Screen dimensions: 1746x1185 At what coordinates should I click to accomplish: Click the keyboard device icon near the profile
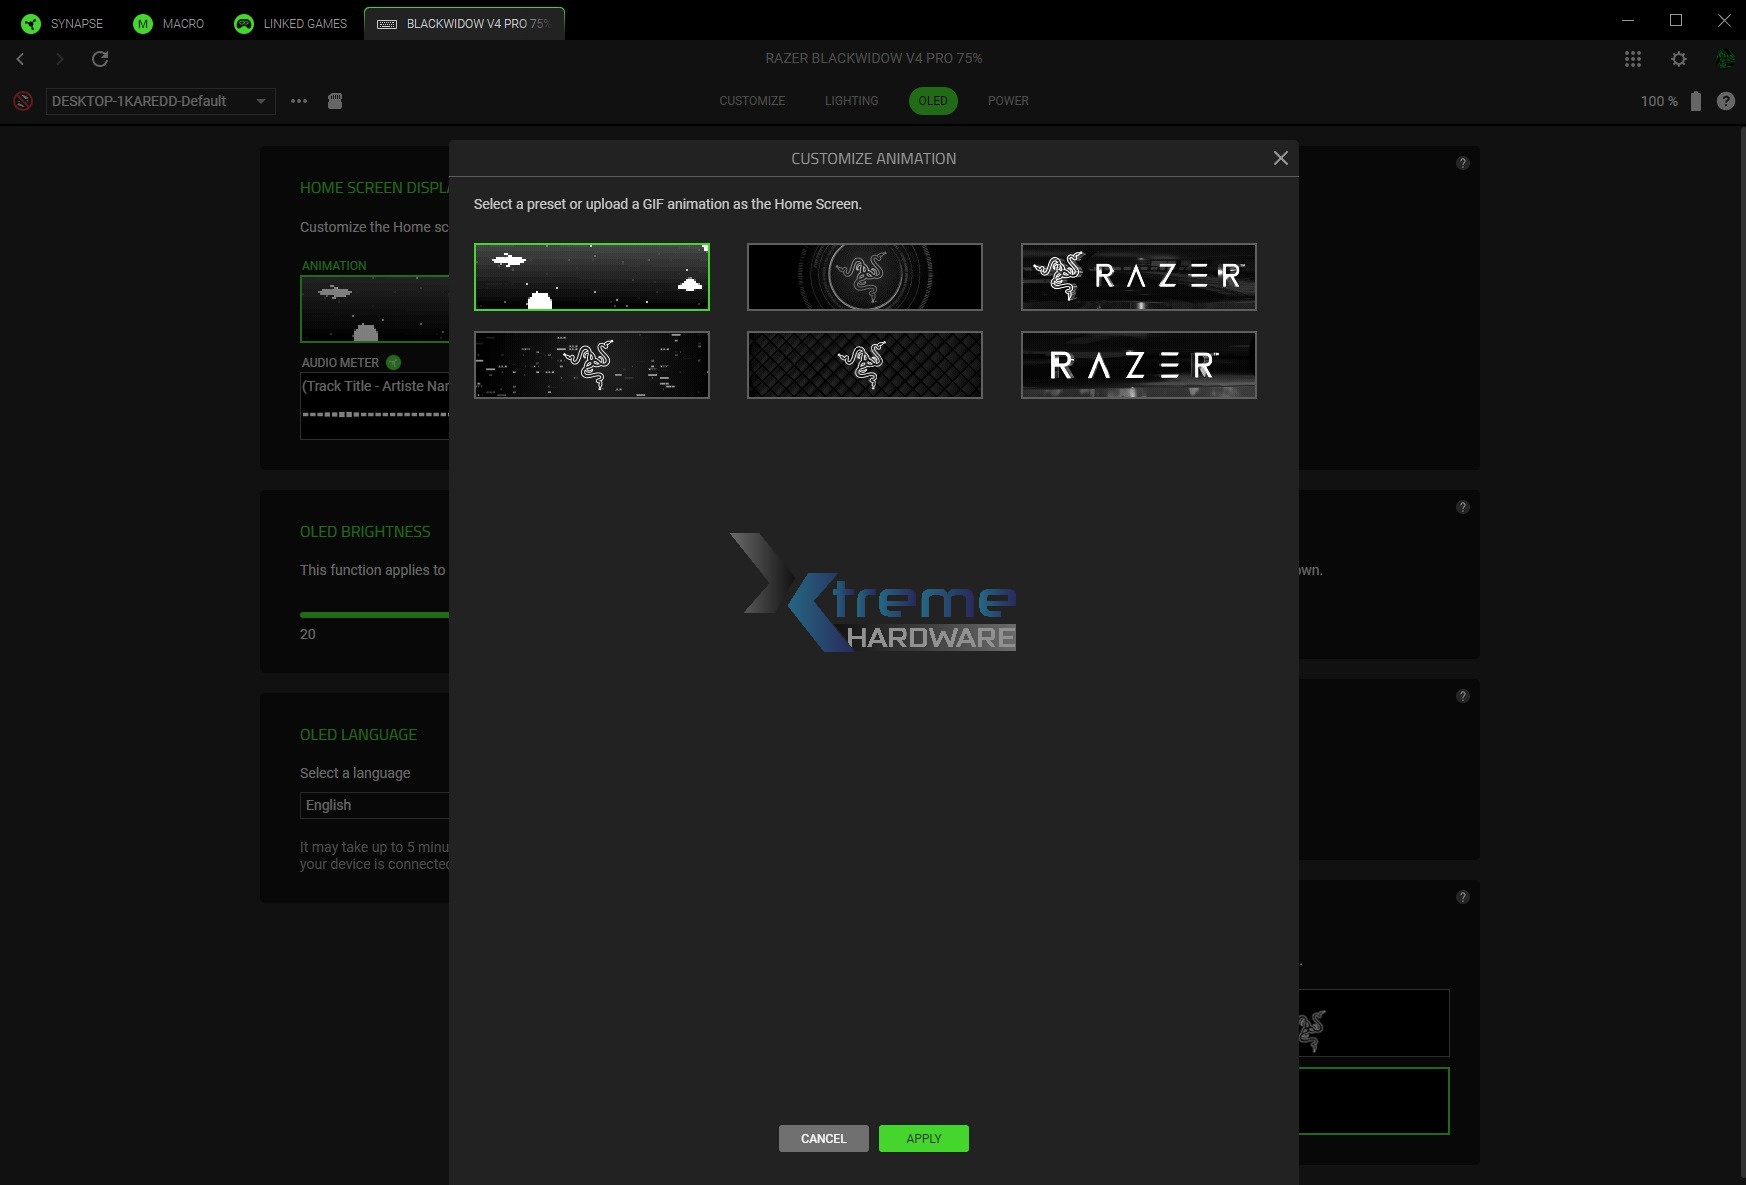[334, 101]
